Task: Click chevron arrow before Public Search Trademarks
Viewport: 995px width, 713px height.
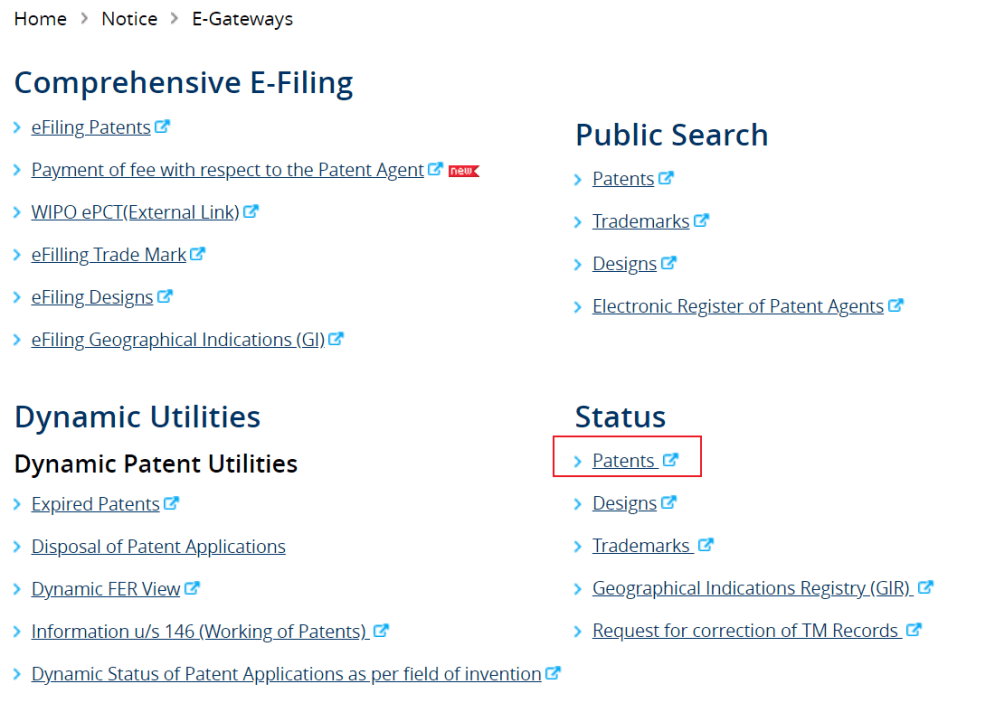Action: click(x=577, y=222)
